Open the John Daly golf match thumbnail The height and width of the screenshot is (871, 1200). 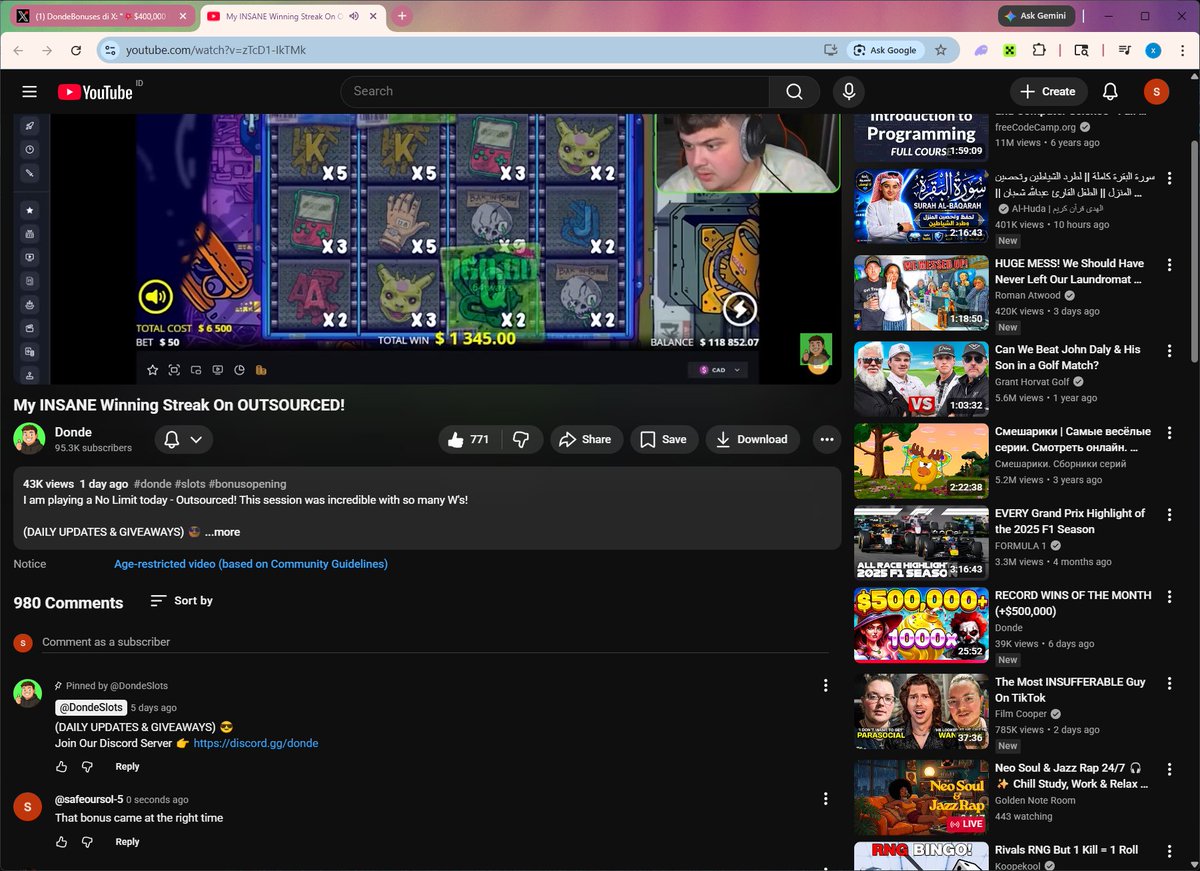(921, 379)
